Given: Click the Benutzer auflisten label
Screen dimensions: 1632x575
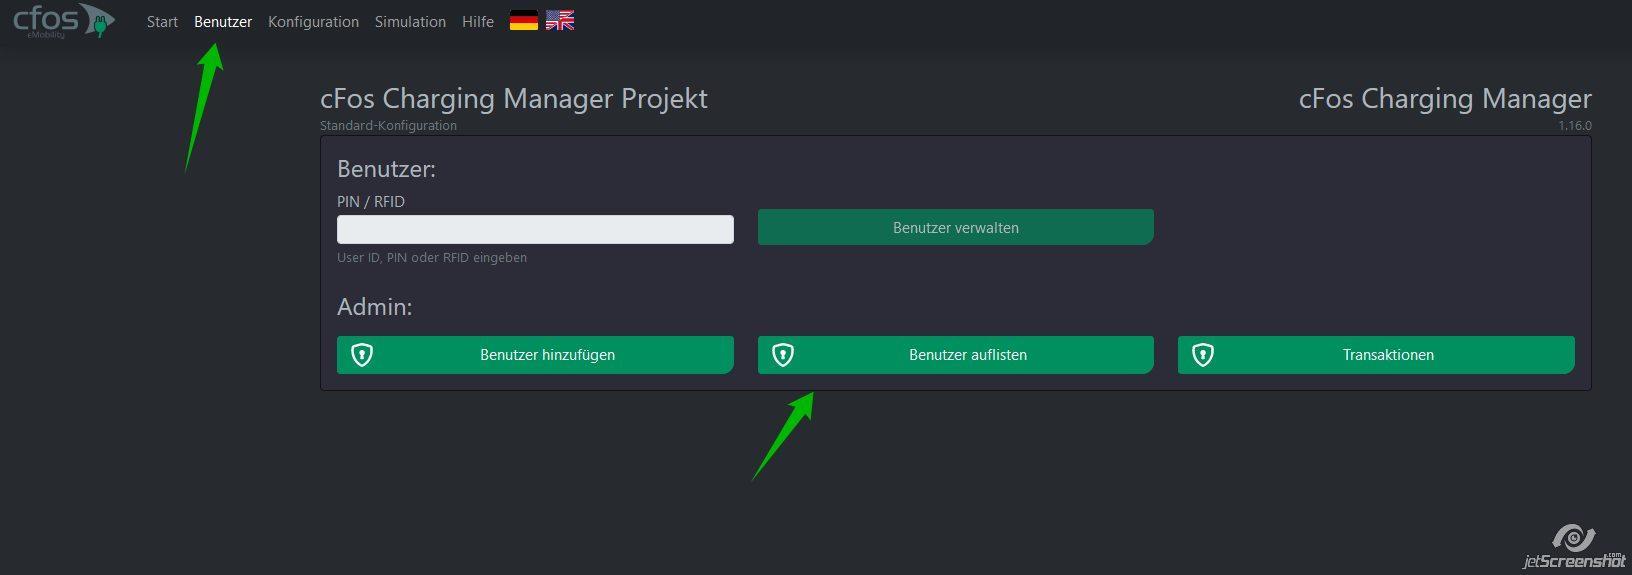Looking at the screenshot, I should (968, 355).
